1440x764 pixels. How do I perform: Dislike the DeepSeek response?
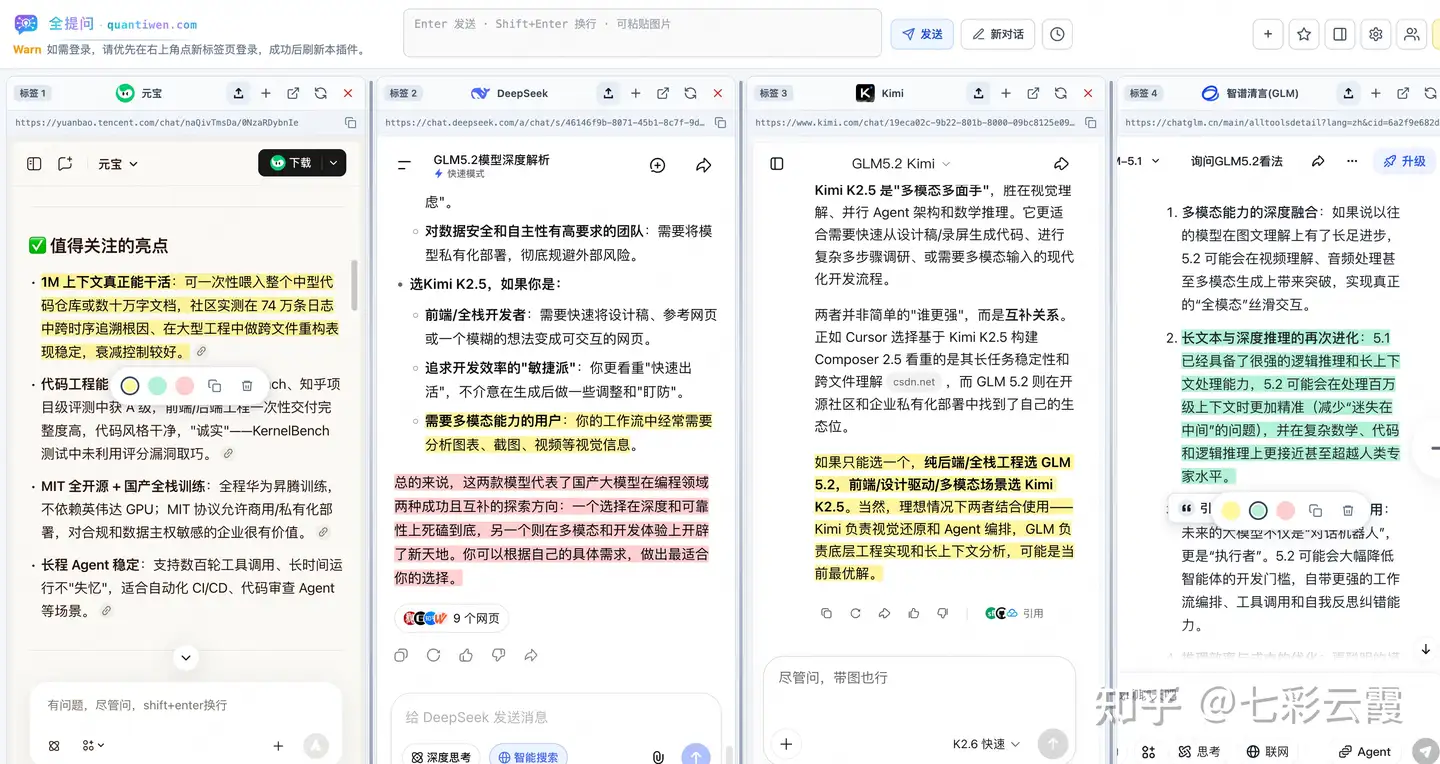tap(498, 655)
